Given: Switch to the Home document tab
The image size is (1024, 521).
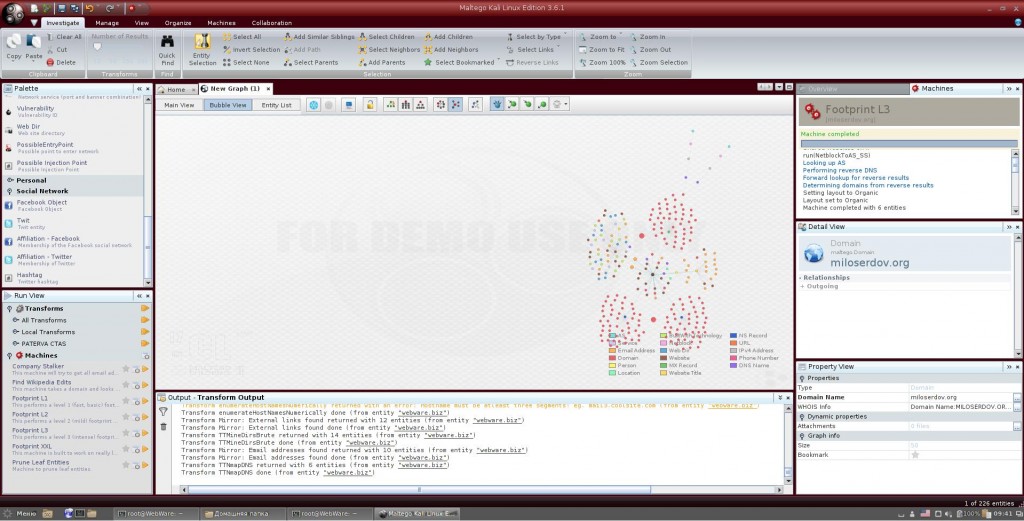Looking at the screenshot, I should 176,89.
